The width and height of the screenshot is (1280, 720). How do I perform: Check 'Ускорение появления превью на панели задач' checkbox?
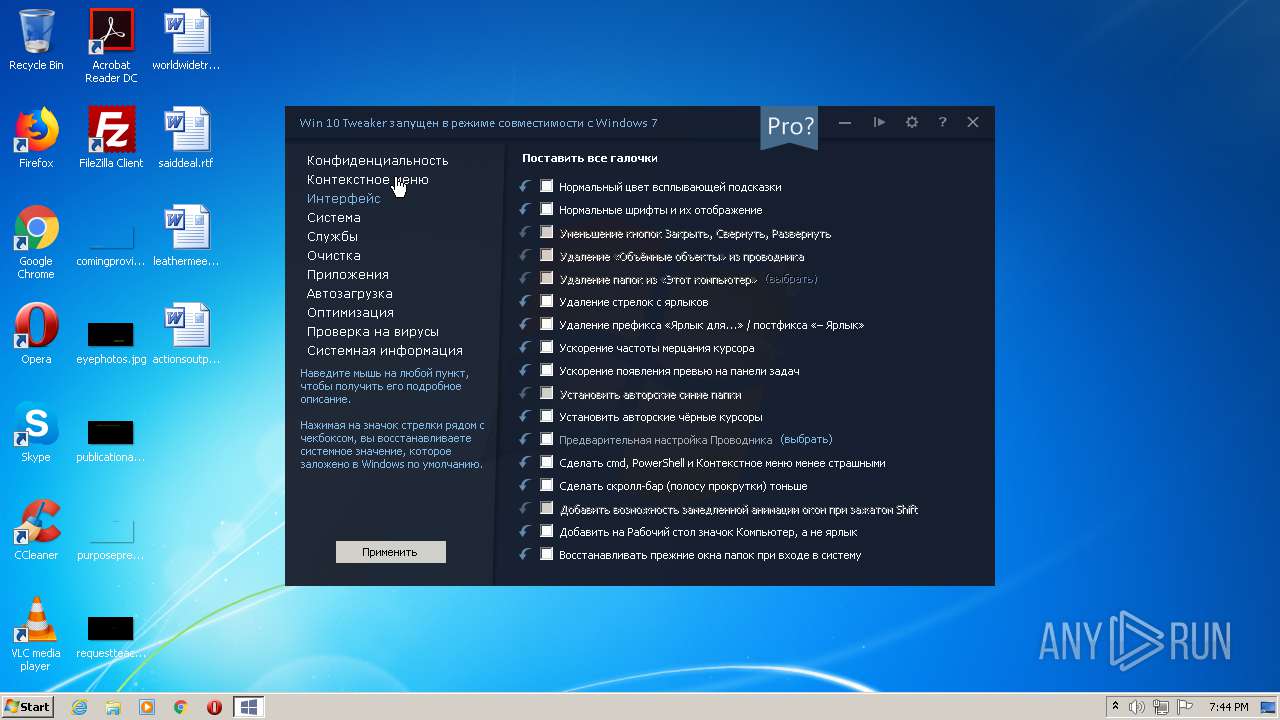click(x=547, y=370)
